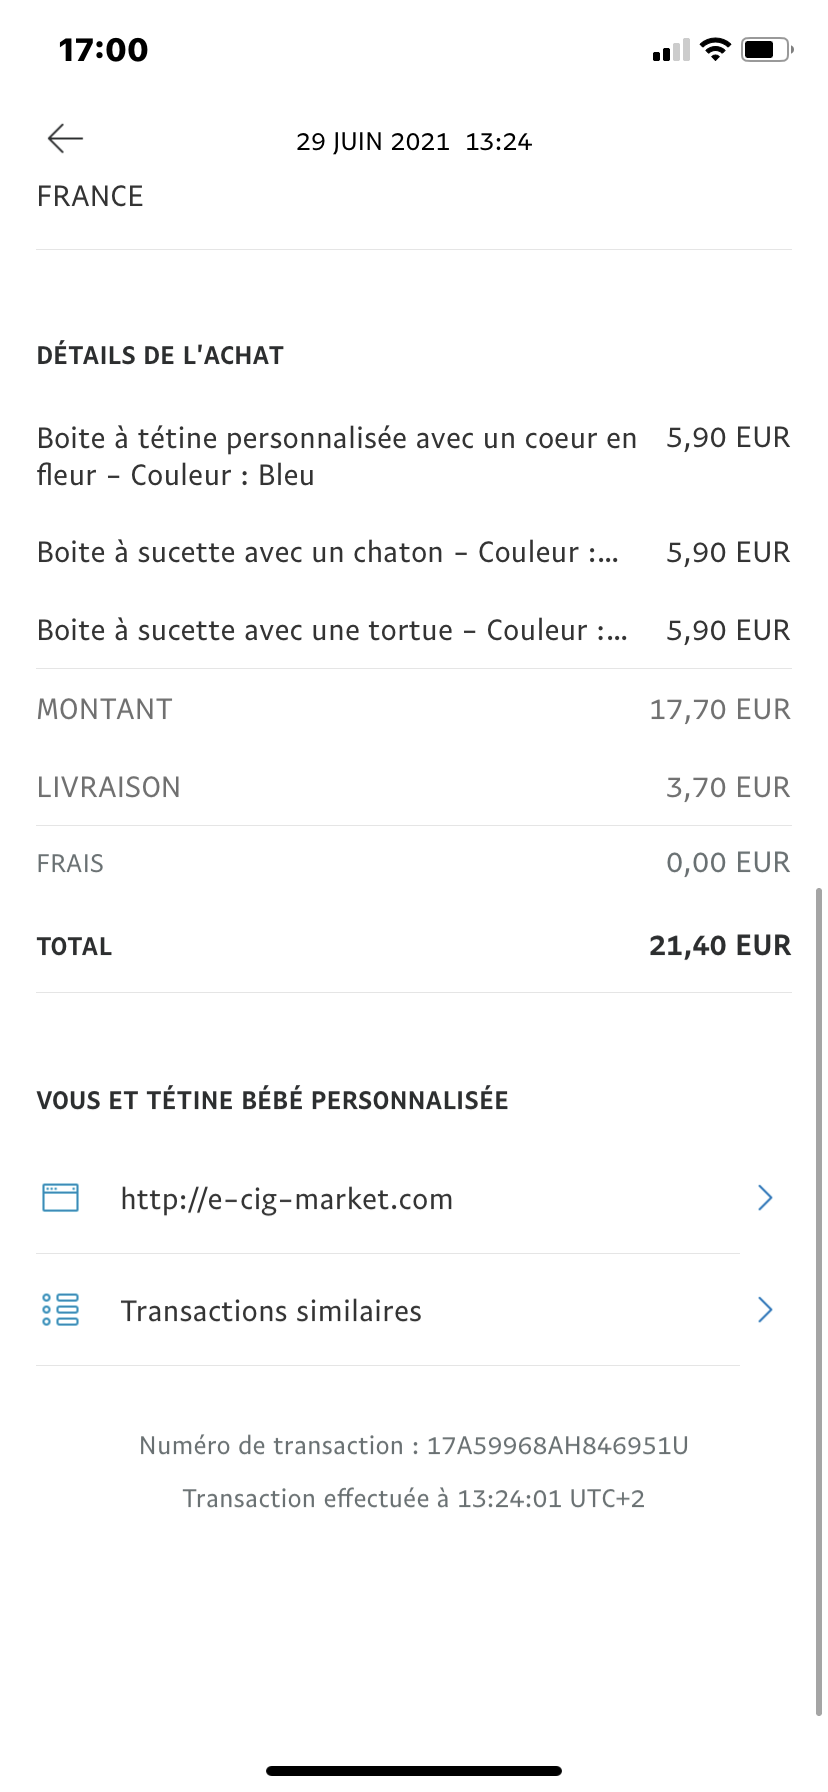
Task: Open Transactions similaires
Action: pos(271,1311)
